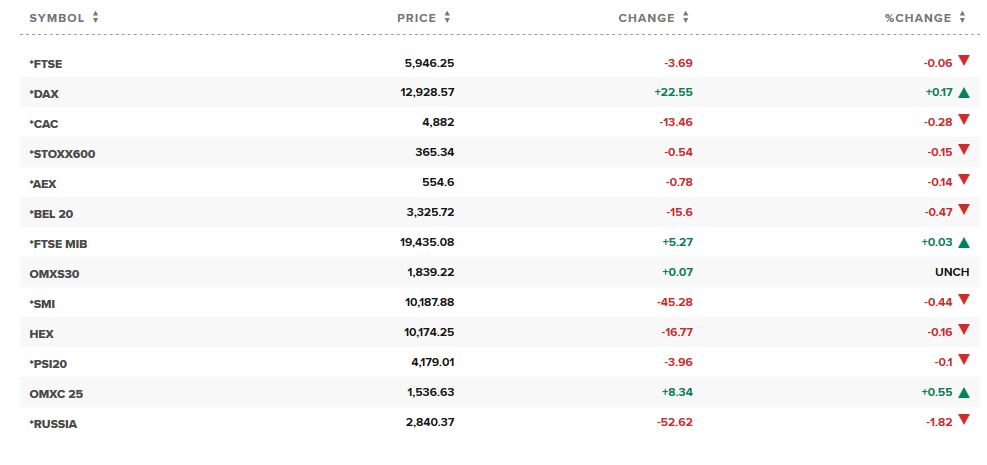
Task: Click the %CHANGE column header
Action: pos(918,18)
